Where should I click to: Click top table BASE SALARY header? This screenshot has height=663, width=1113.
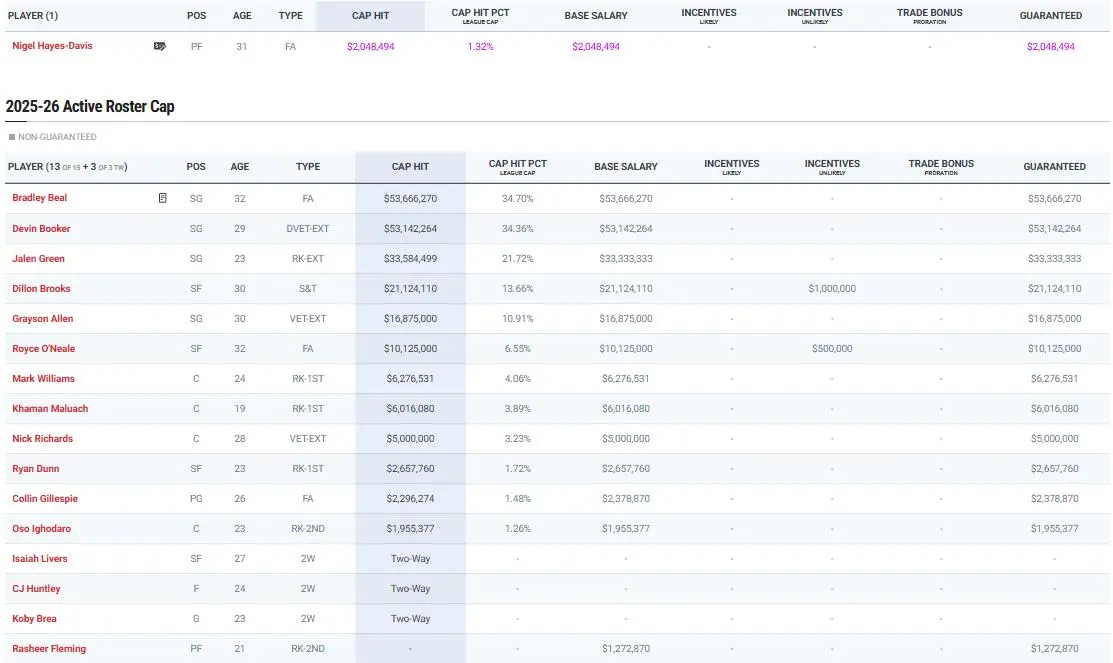click(x=596, y=16)
